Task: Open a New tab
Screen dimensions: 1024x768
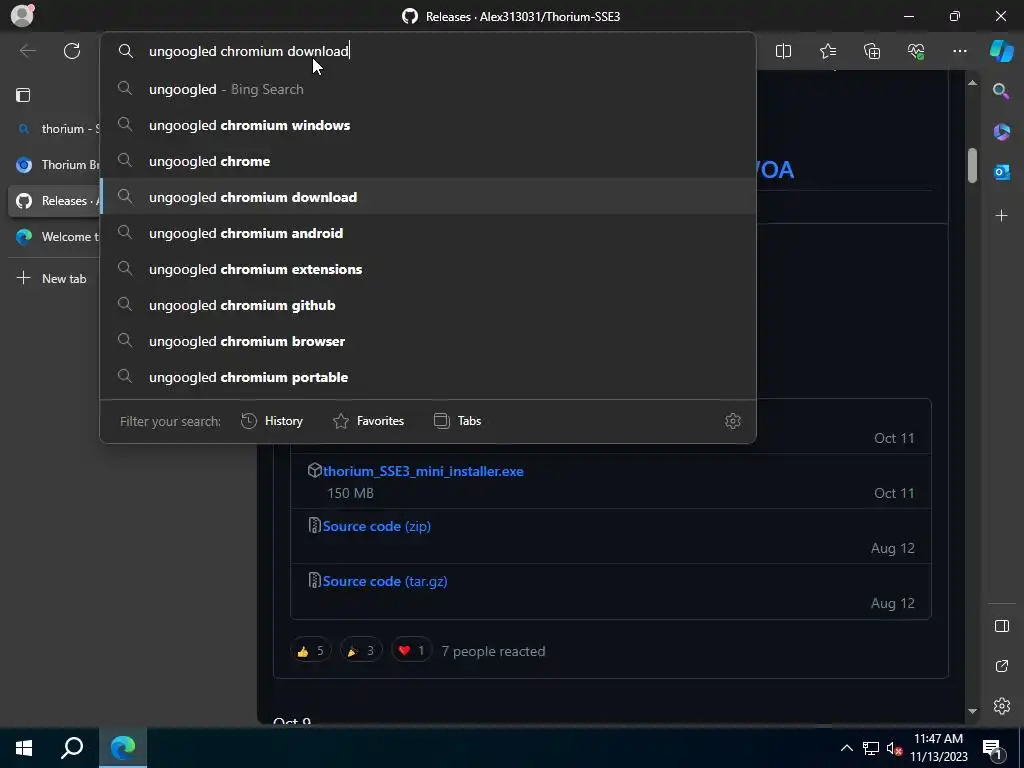Action: (52, 278)
